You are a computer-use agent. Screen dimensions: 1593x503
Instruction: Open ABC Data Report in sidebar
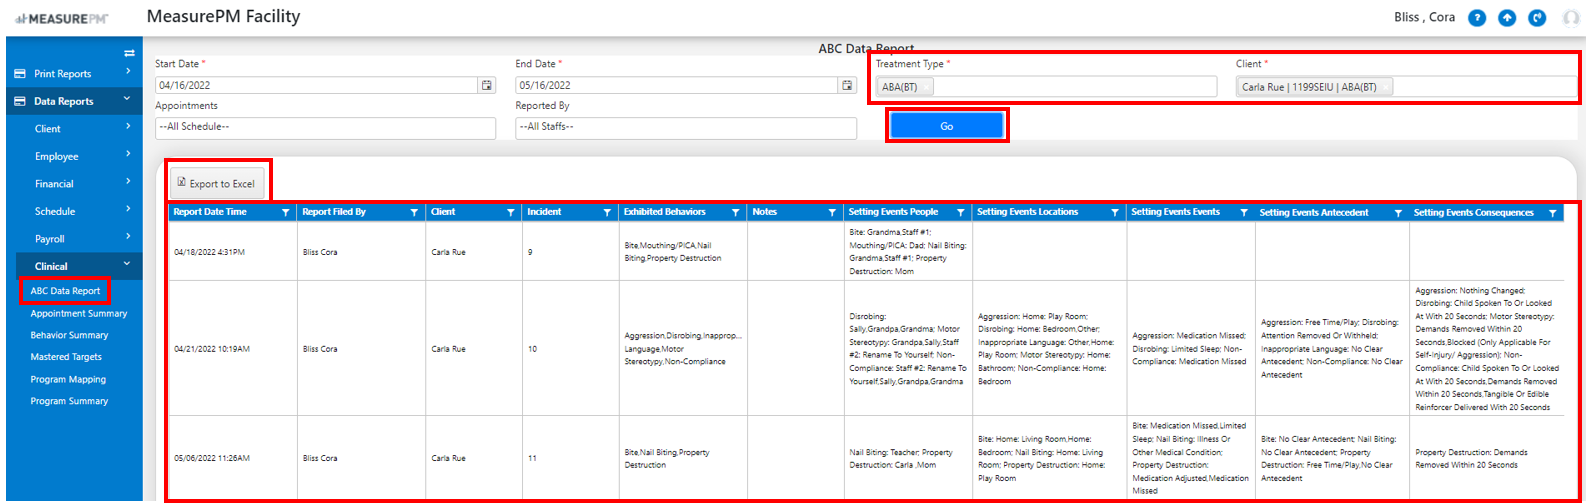click(x=65, y=291)
